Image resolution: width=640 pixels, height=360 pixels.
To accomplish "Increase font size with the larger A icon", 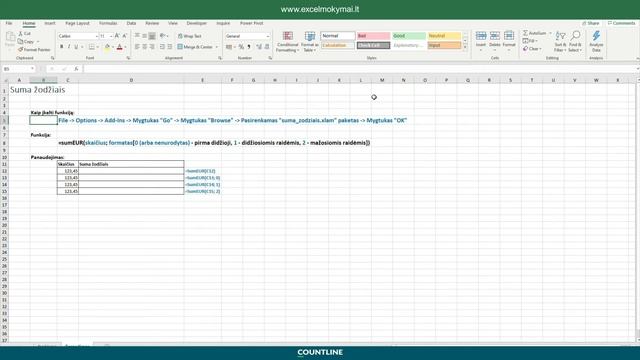I will (117, 36).
